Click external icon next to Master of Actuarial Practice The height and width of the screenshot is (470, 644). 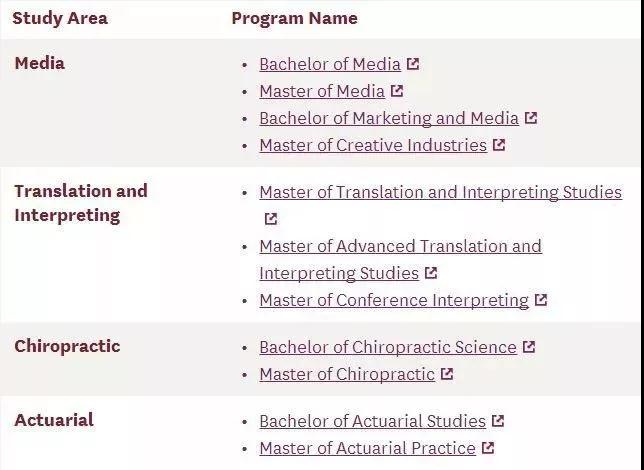[x=488, y=448]
